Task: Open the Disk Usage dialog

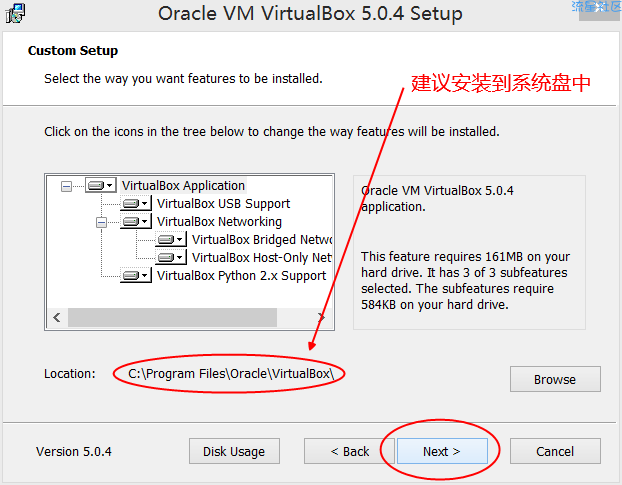Action: click(234, 451)
